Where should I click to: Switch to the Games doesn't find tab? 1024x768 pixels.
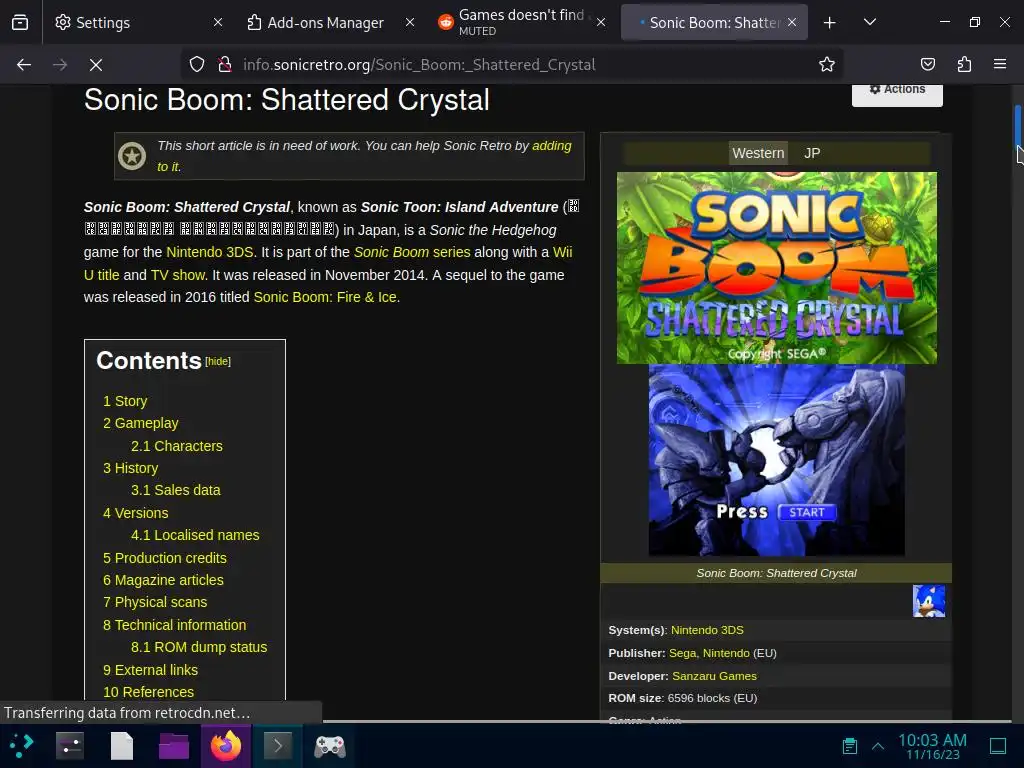[x=520, y=23]
